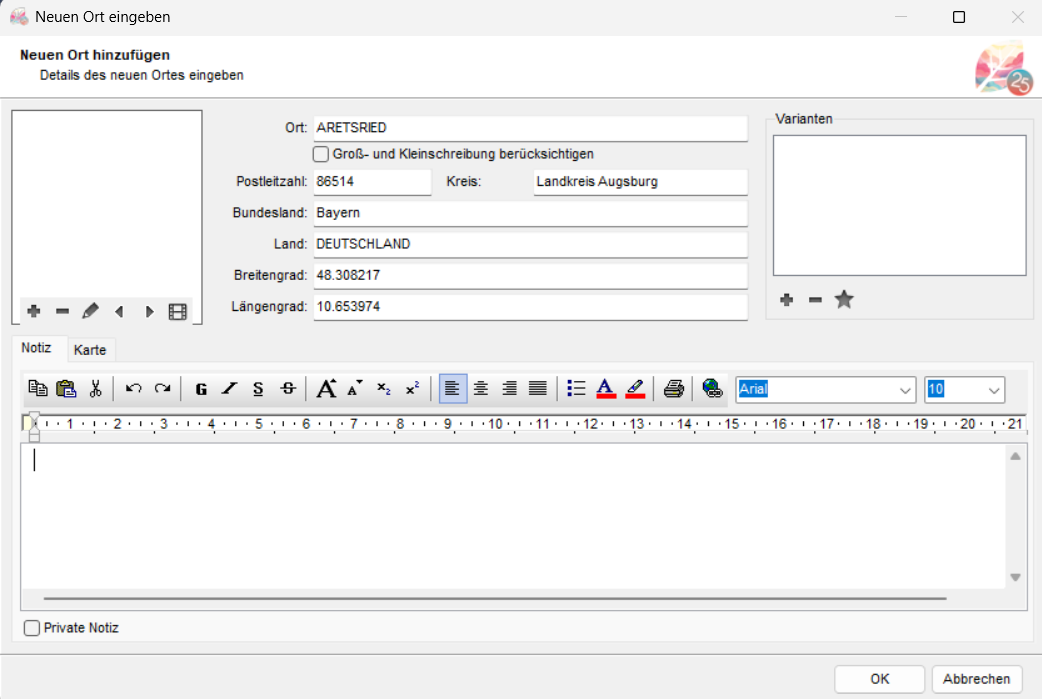Justify the note text
The width and height of the screenshot is (1042, 699).
(538, 388)
